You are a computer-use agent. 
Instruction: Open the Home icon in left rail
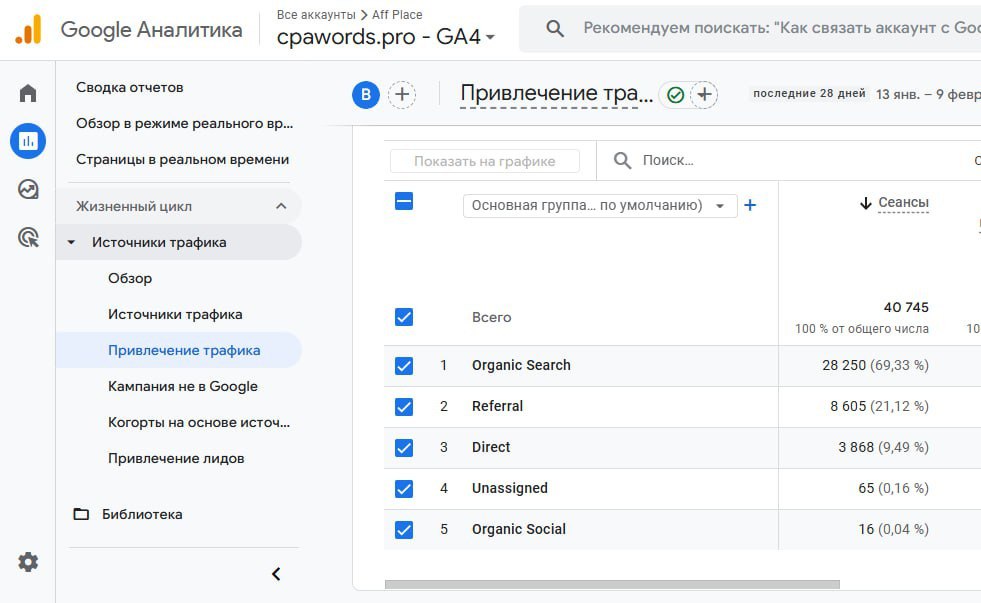(x=28, y=94)
